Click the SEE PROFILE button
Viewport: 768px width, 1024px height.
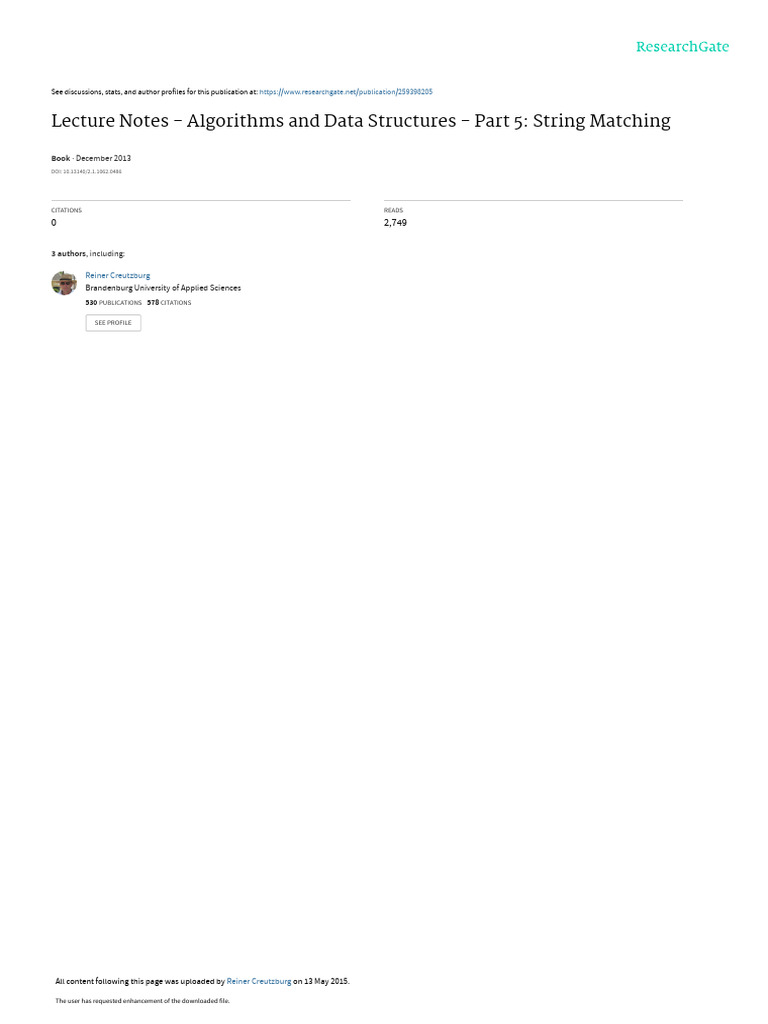pyautogui.click(x=113, y=323)
